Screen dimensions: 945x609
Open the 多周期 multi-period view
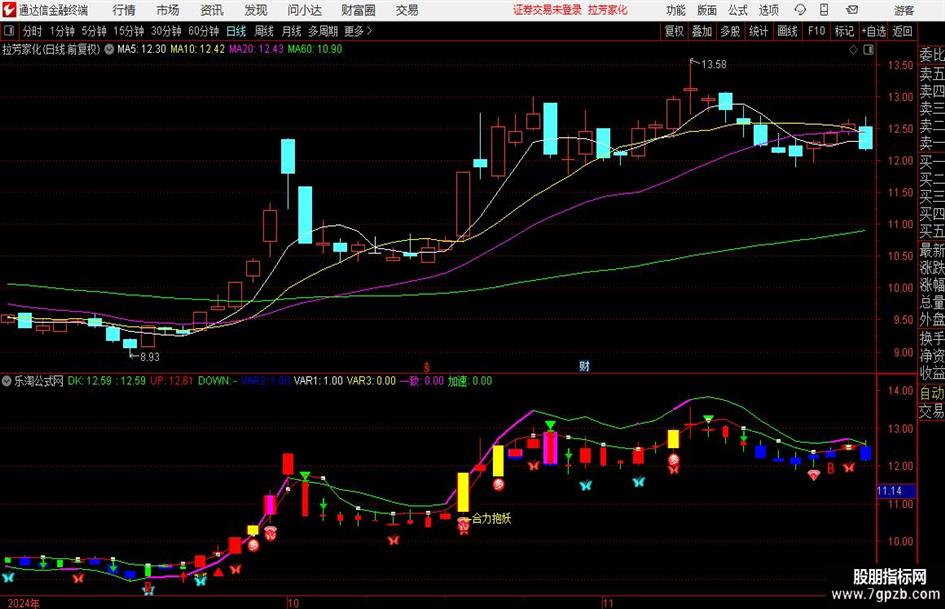coord(323,31)
